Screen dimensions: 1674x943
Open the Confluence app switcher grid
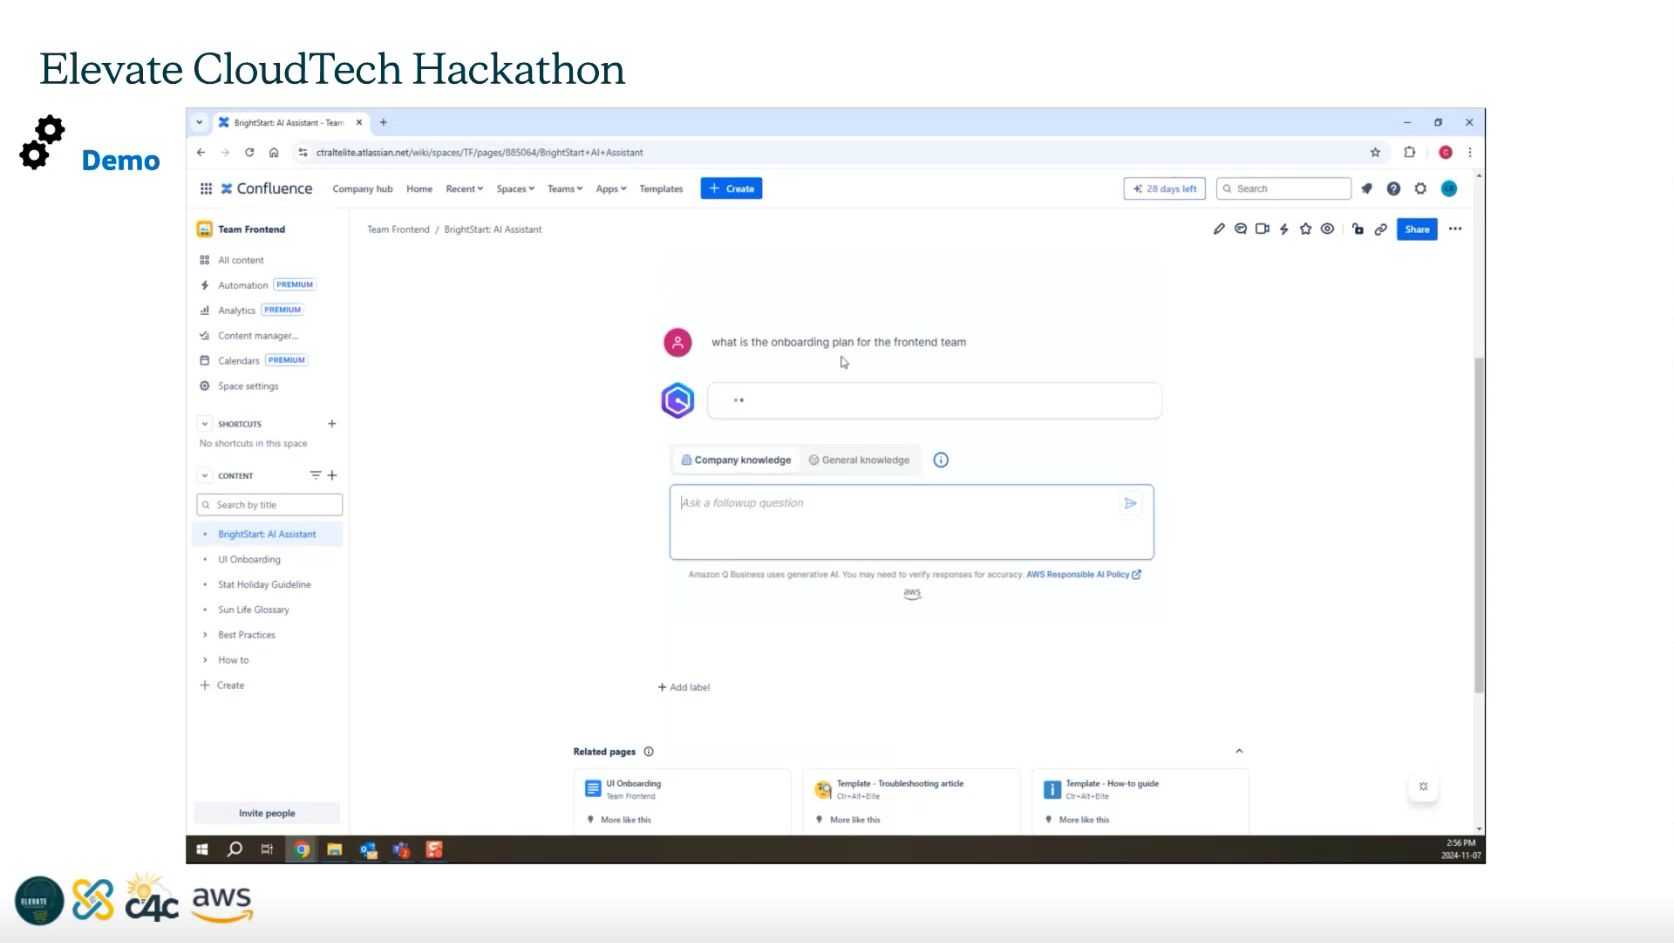click(x=206, y=188)
